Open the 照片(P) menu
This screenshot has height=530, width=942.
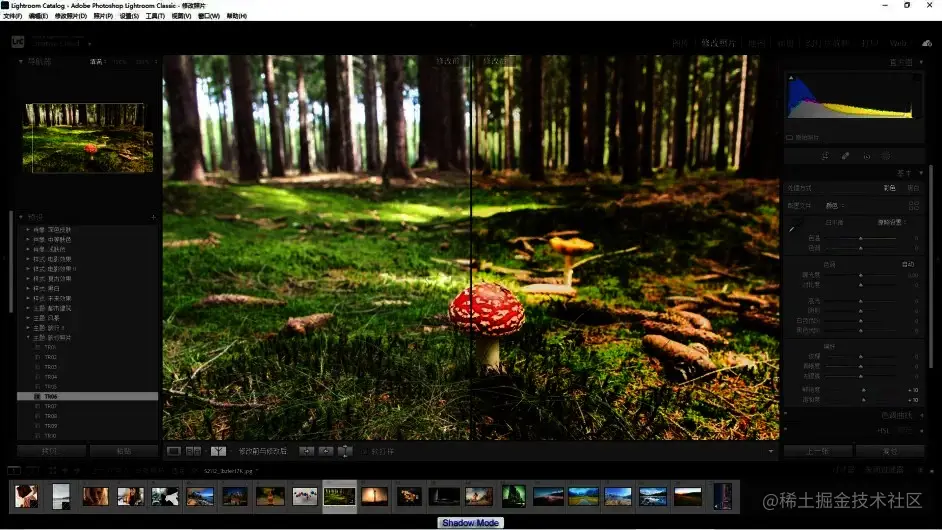[103, 16]
